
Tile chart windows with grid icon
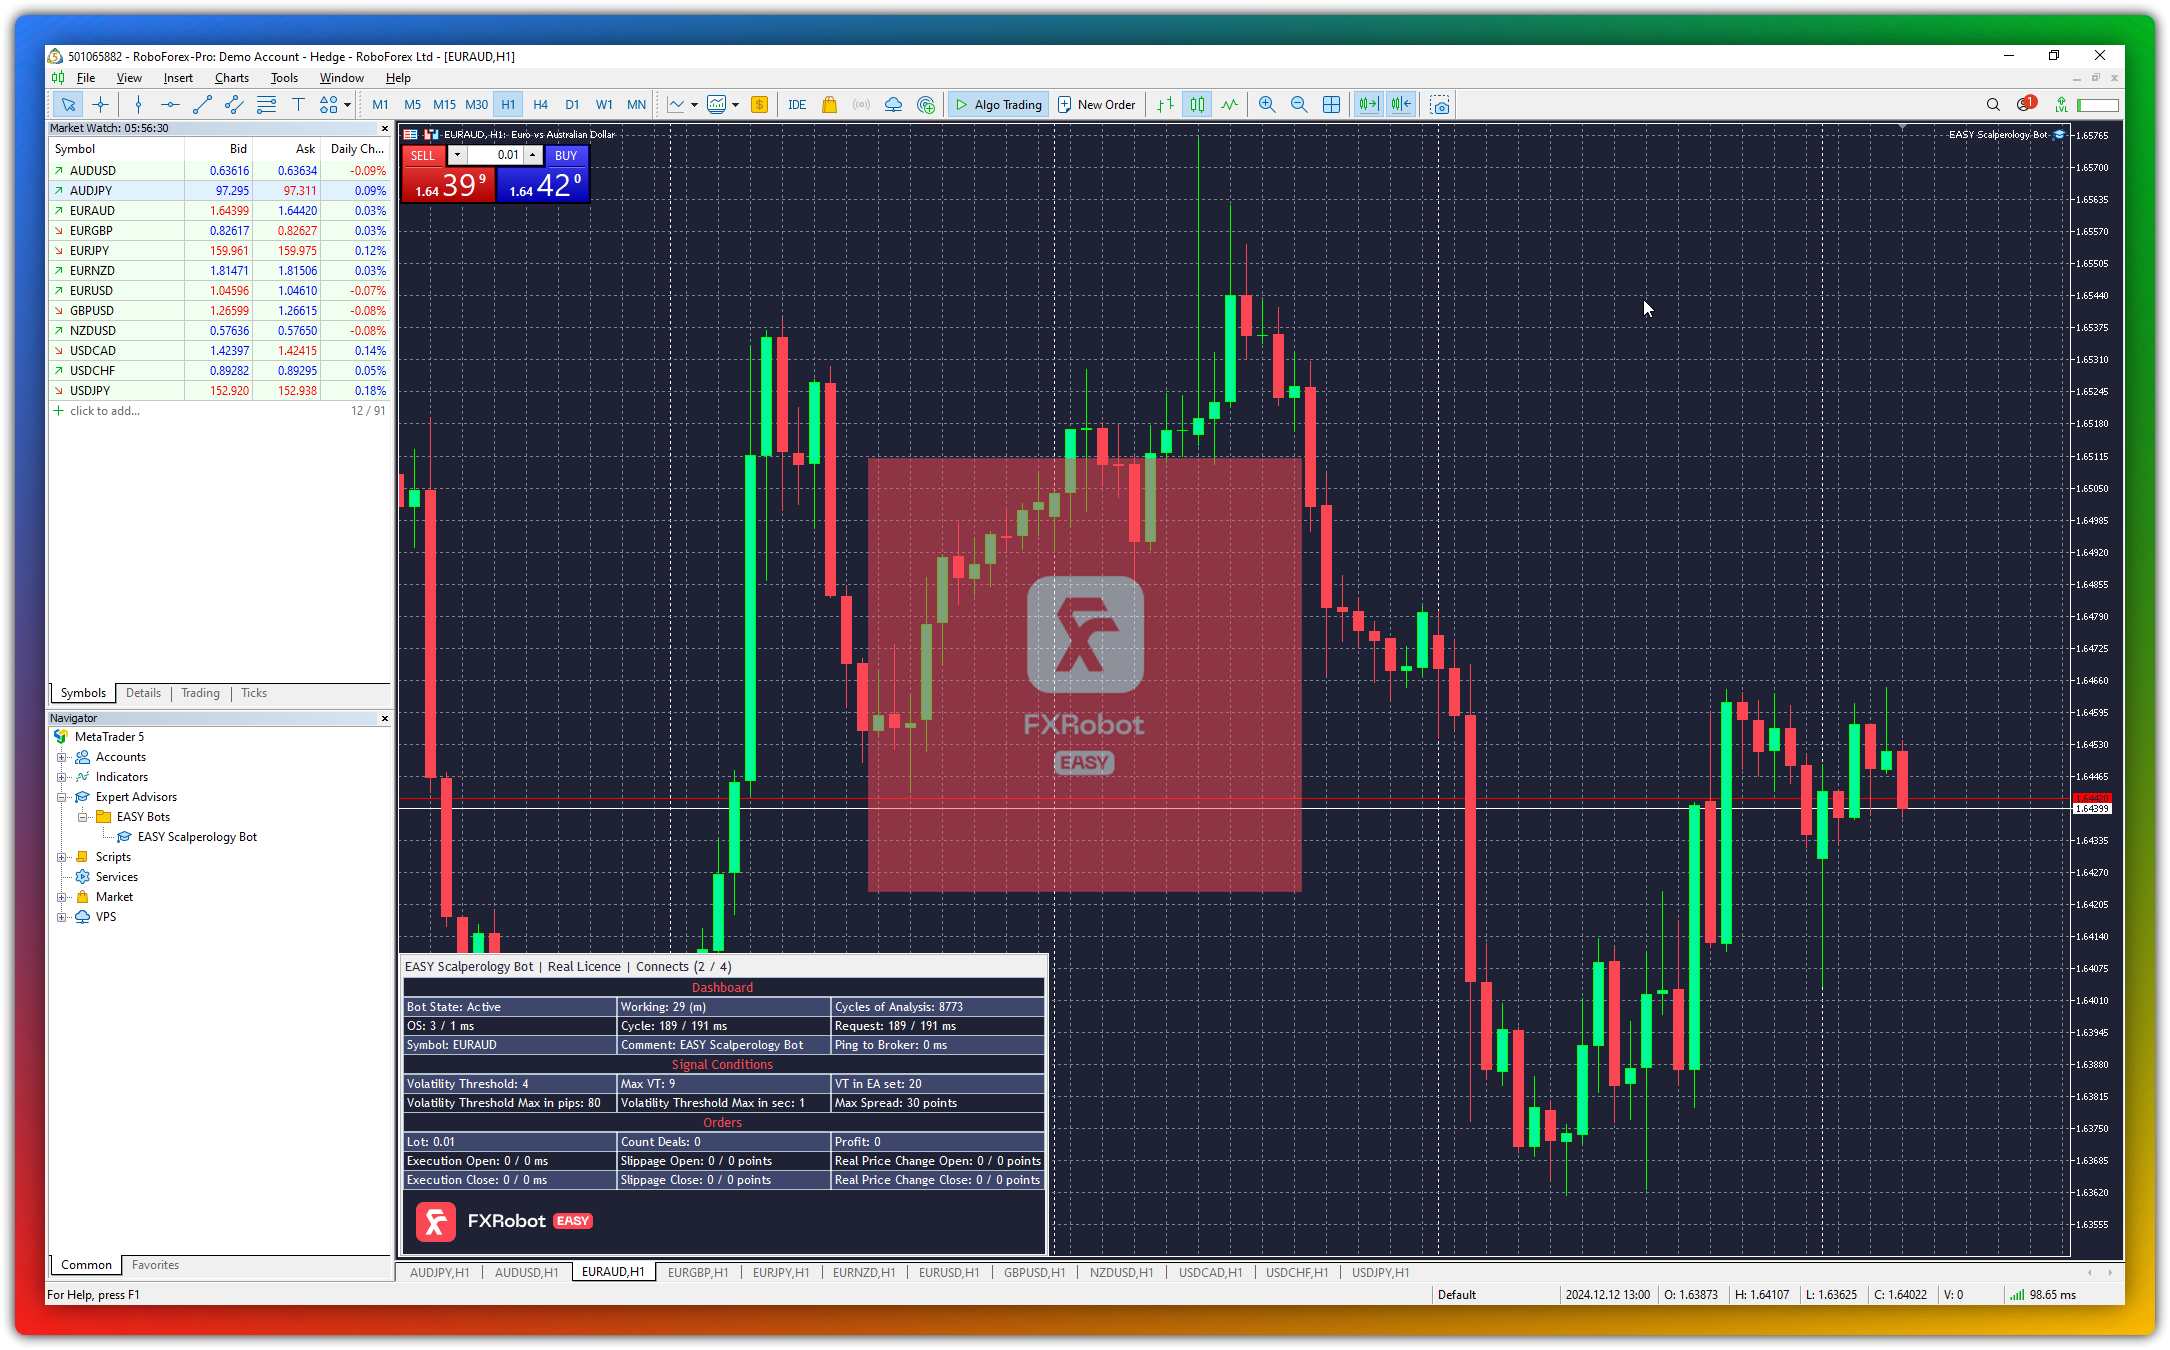tap(1331, 104)
